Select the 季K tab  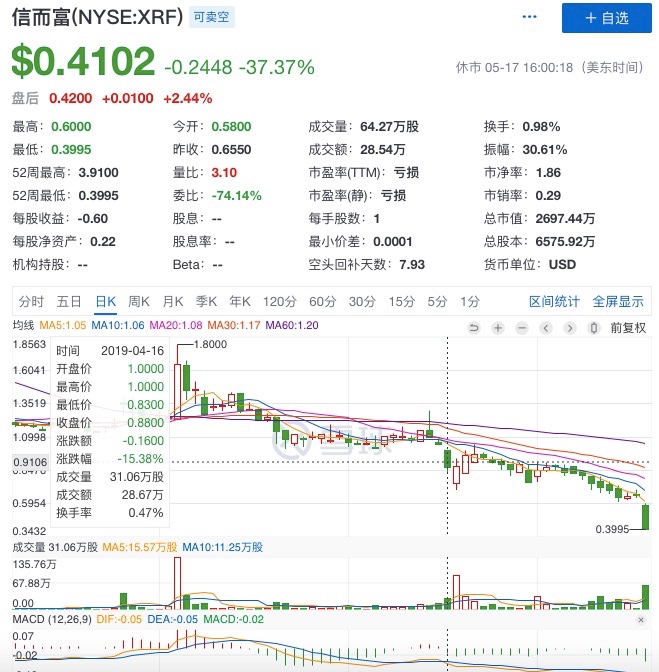(x=206, y=302)
